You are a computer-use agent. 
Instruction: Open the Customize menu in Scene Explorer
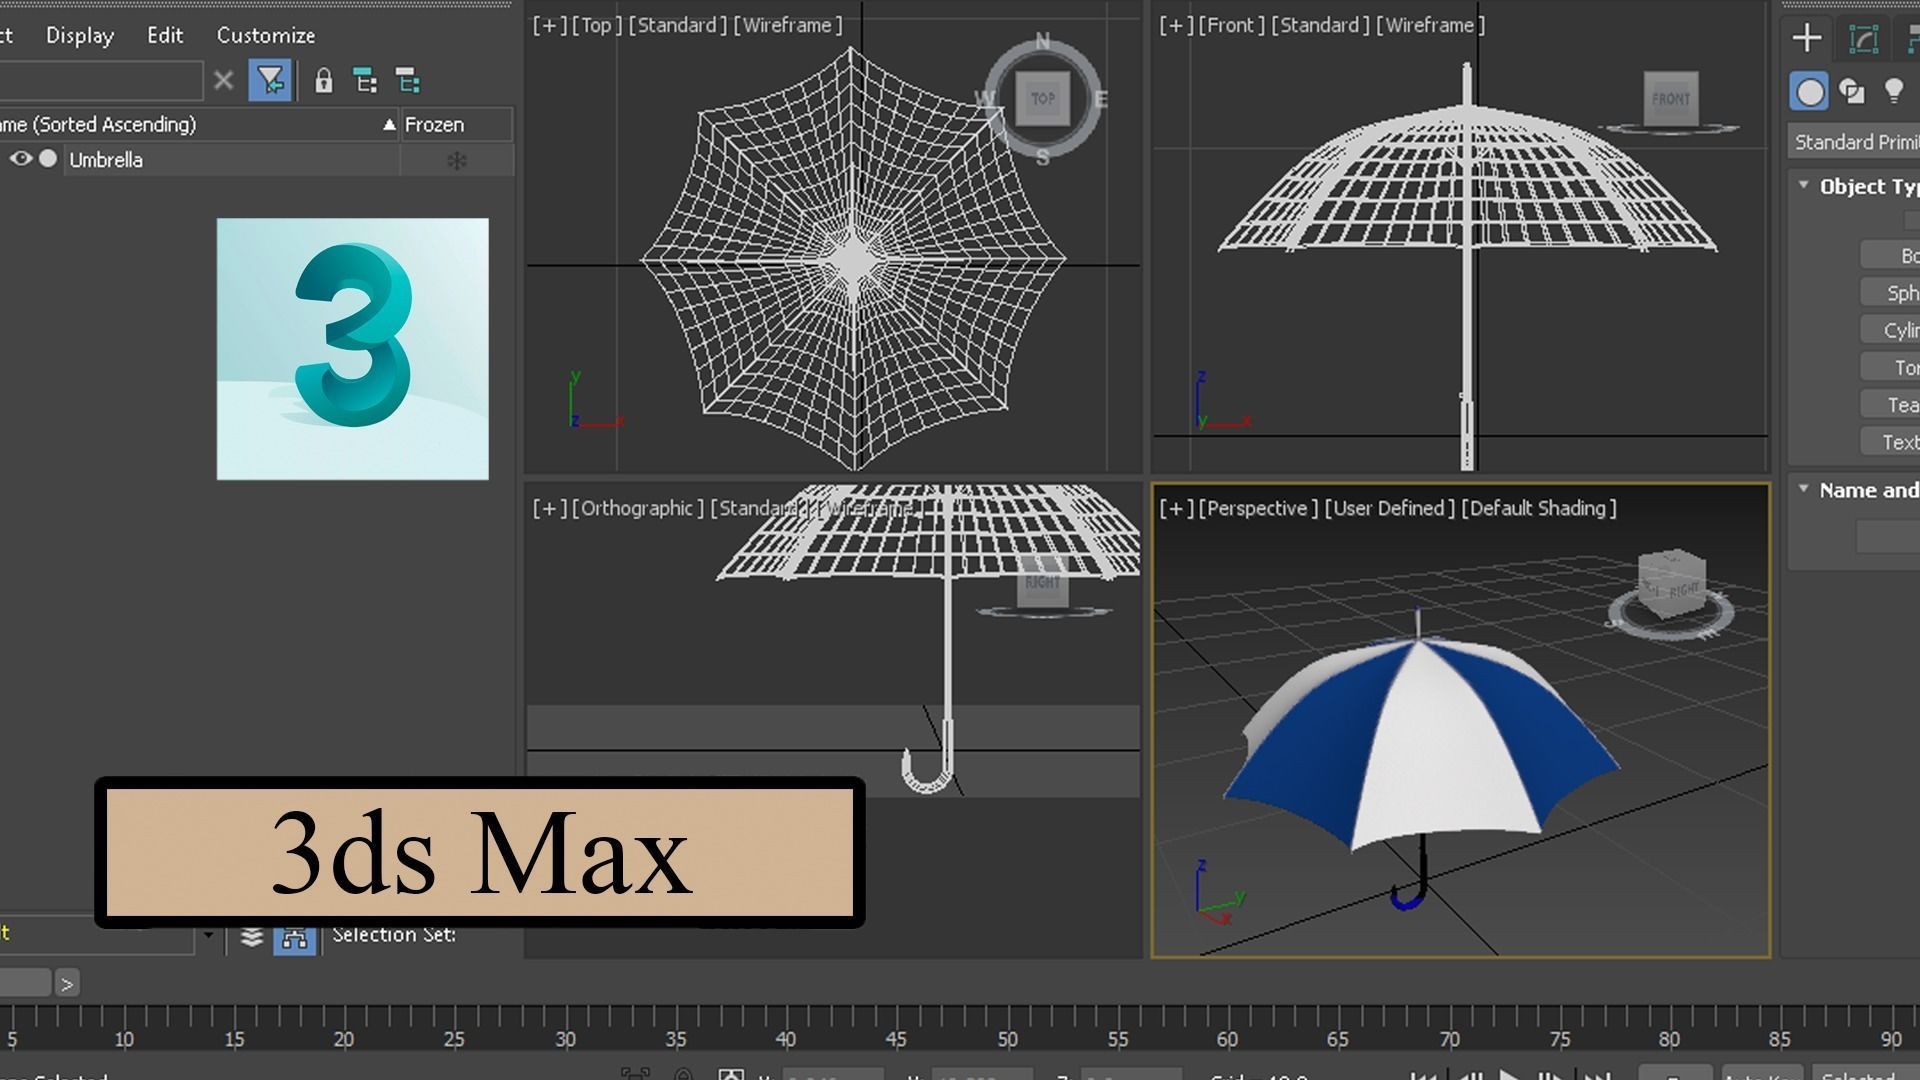click(266, 35)
